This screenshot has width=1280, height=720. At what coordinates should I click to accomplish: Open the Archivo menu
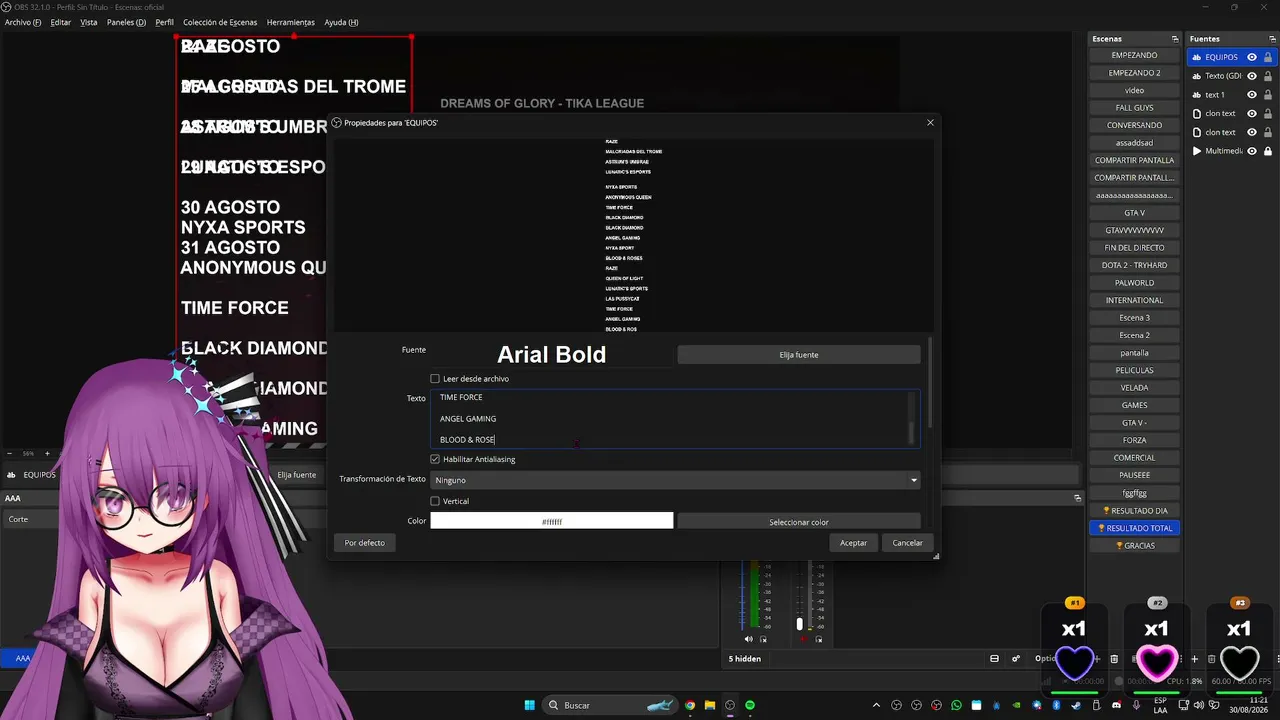click(x=23, y=22)
